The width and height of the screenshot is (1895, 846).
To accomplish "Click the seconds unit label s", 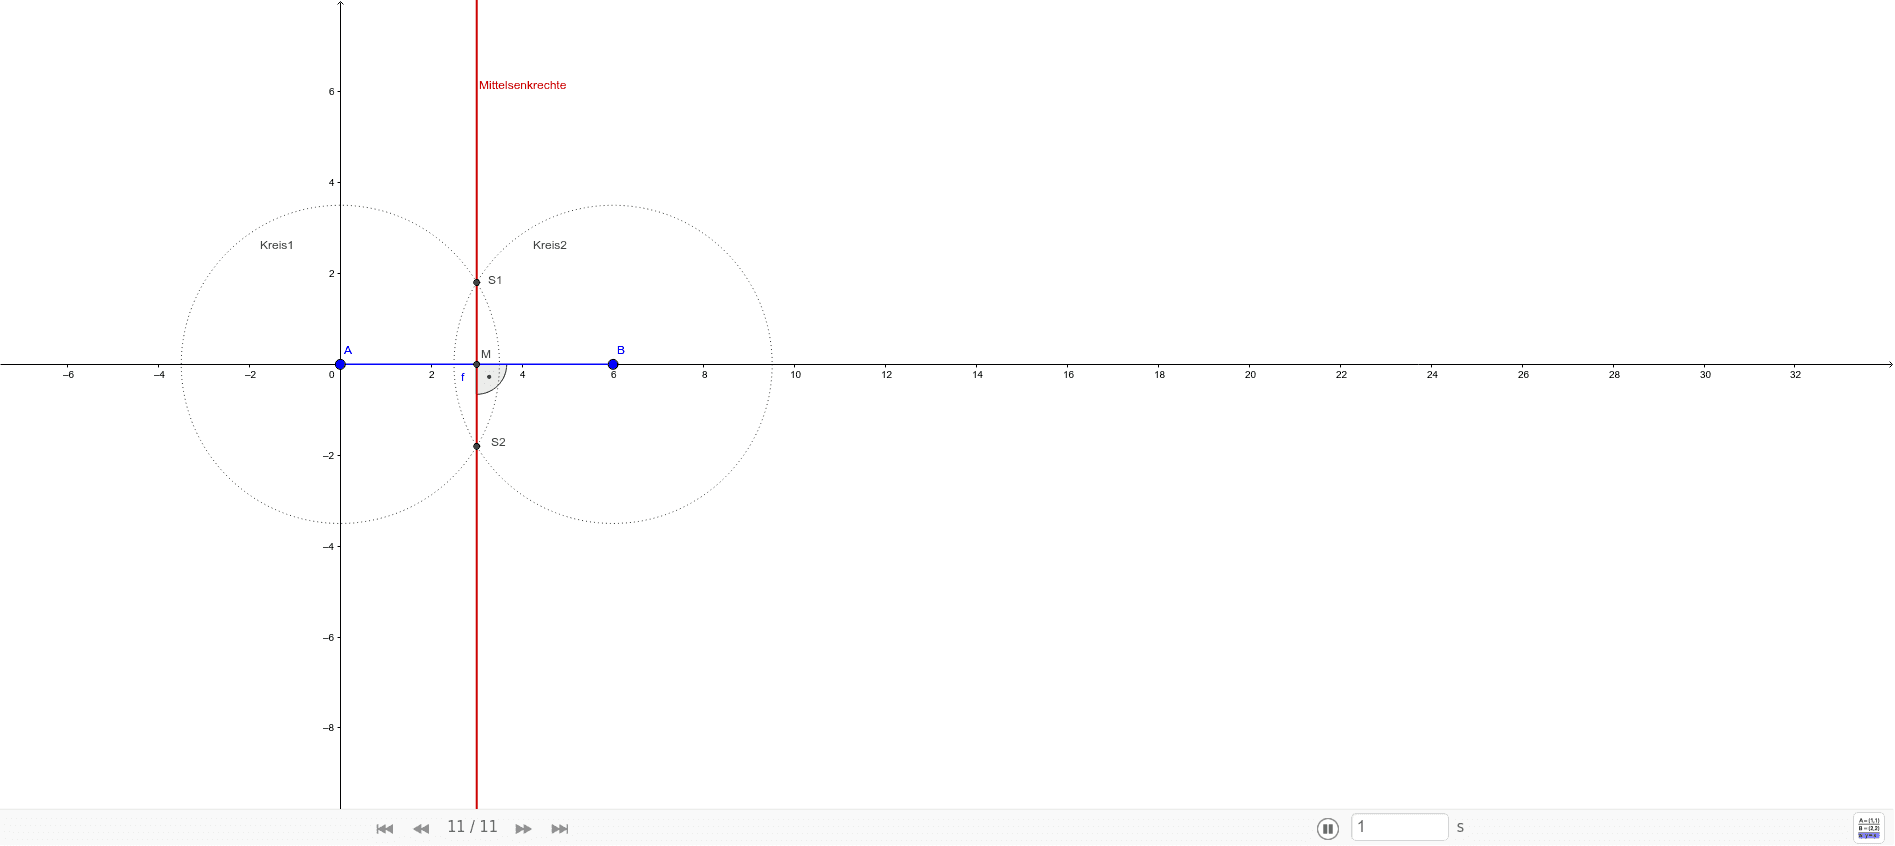I will 1460,827.
